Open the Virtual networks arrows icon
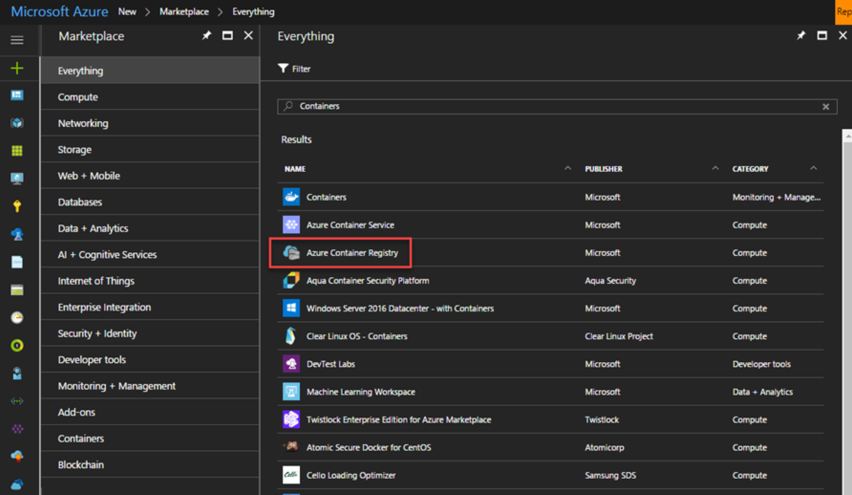The height and width of the screenshot is (495, 852). point(17,401)
